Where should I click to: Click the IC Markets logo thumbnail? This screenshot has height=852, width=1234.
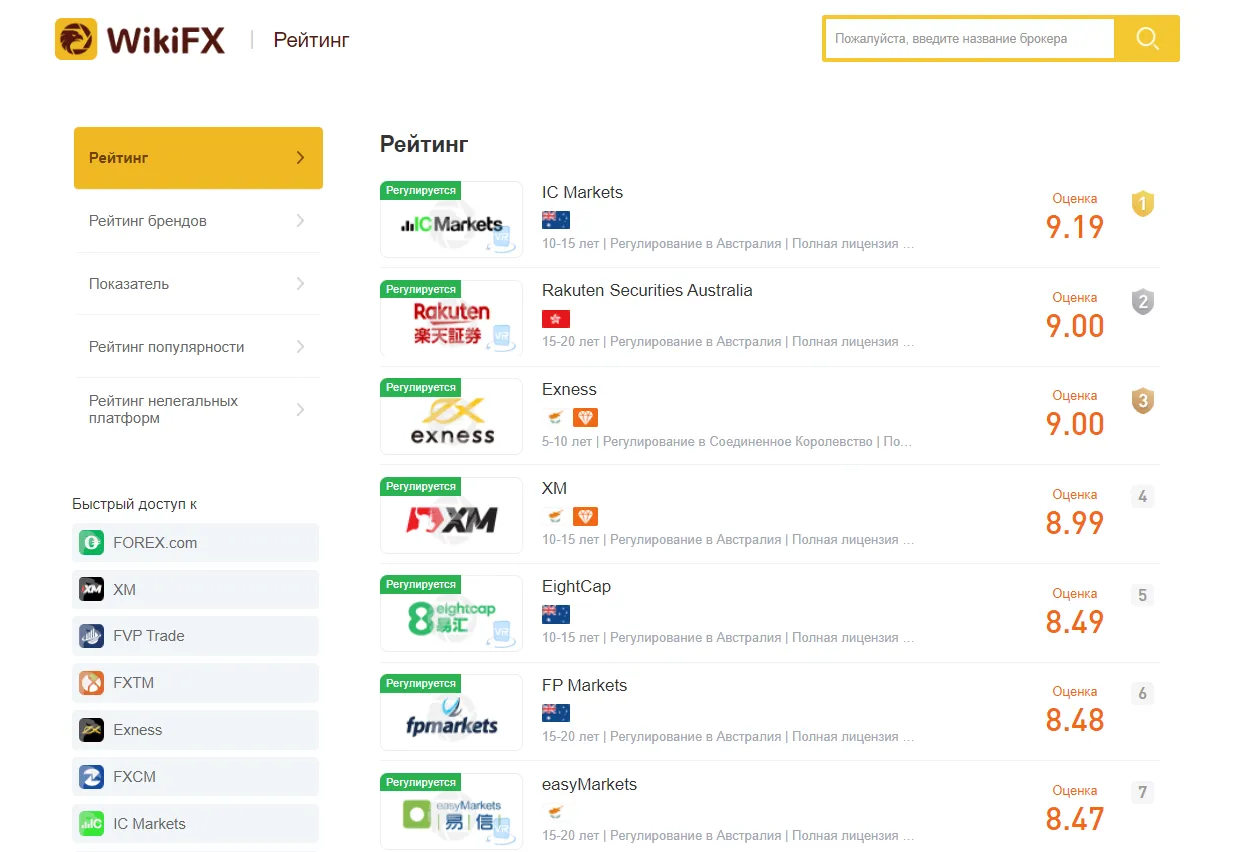[451, 220]
